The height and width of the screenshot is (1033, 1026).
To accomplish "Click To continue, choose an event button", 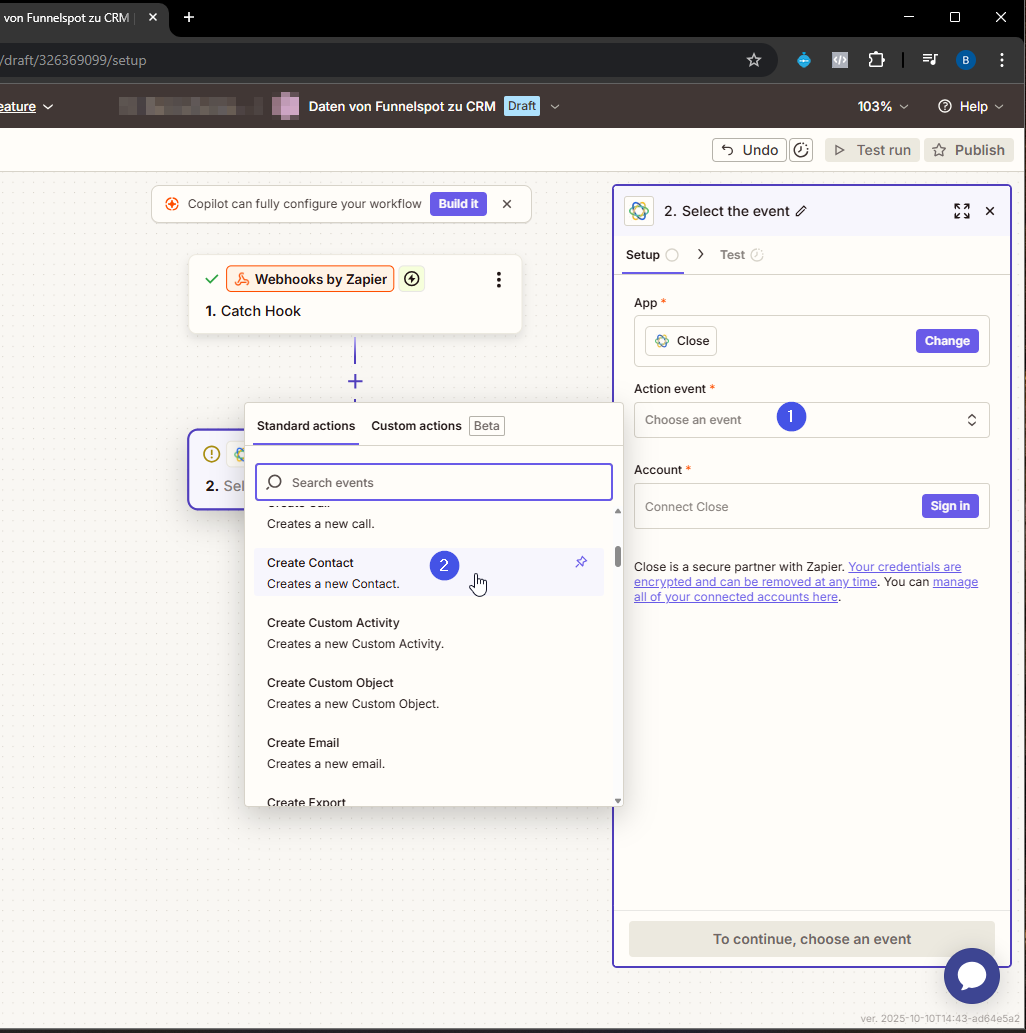I will pyautogui.click(x=811, y=939).
